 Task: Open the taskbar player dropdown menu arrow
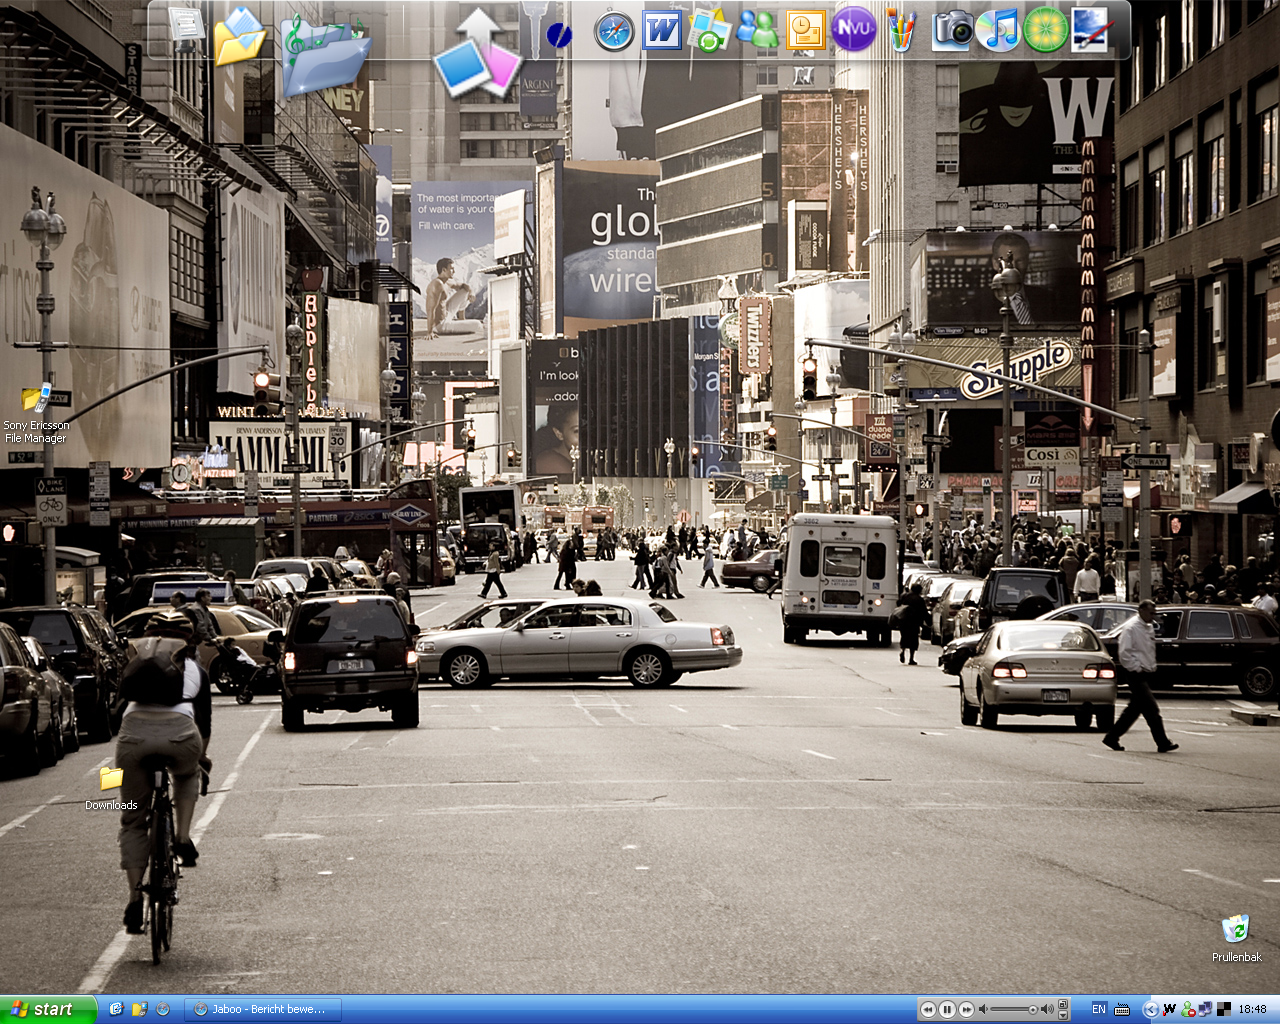1063,1014
